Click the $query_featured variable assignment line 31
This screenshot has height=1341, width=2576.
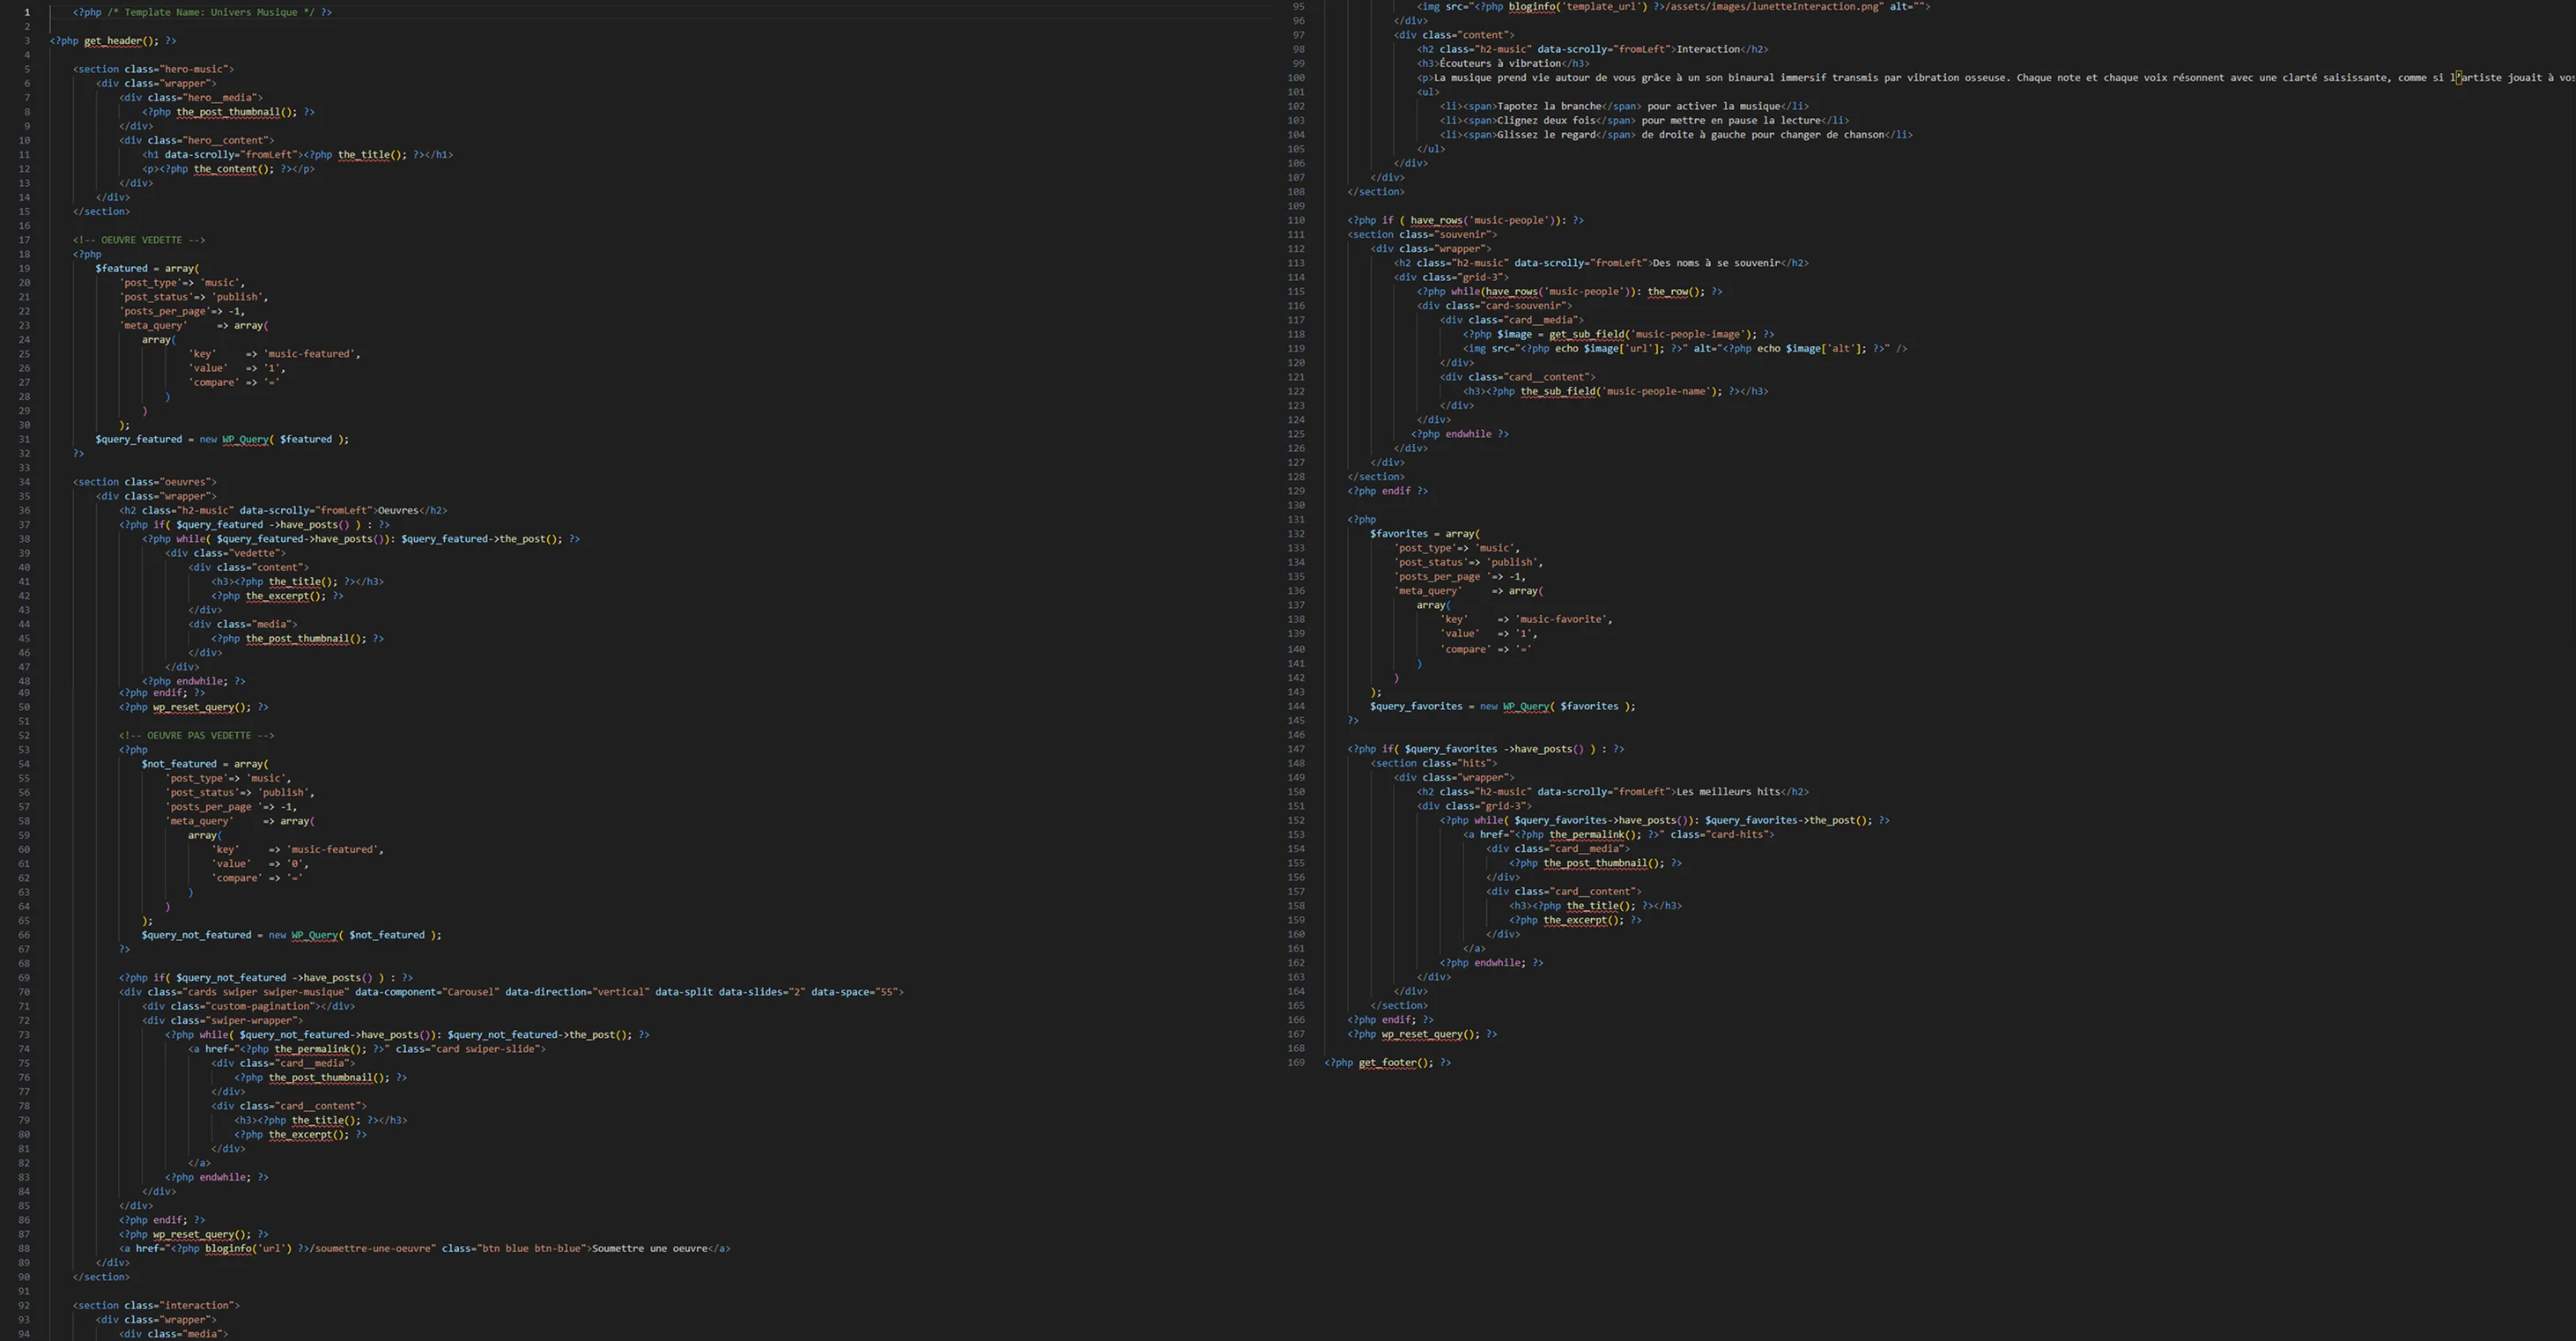click(x=138, y=439)
